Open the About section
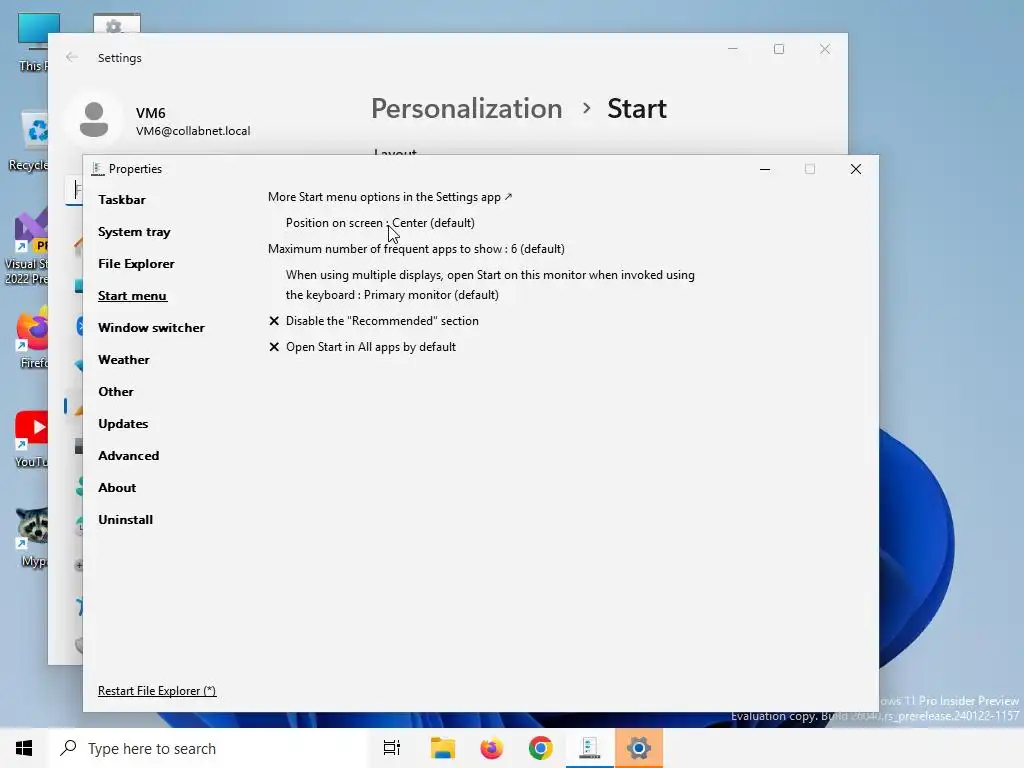 117,488
